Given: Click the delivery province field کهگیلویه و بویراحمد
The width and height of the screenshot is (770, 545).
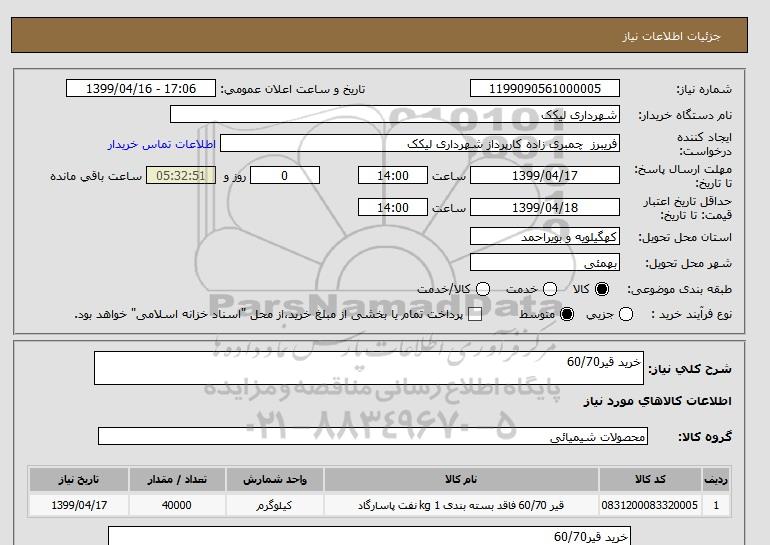Looking at the screenshot, I should tap(545, 237).
